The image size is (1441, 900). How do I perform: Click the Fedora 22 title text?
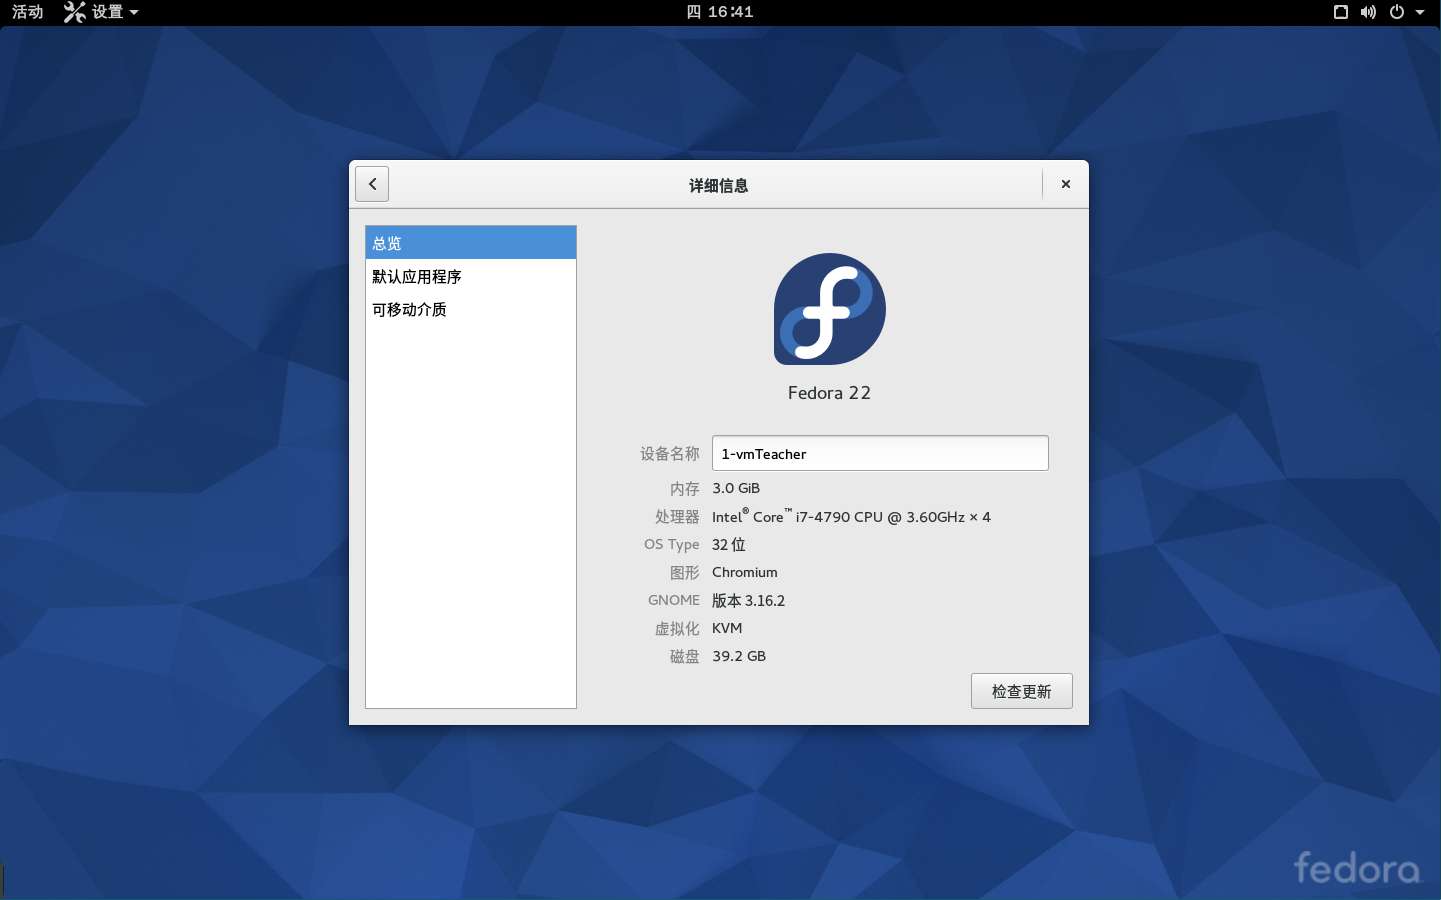[x=829, y=393]
